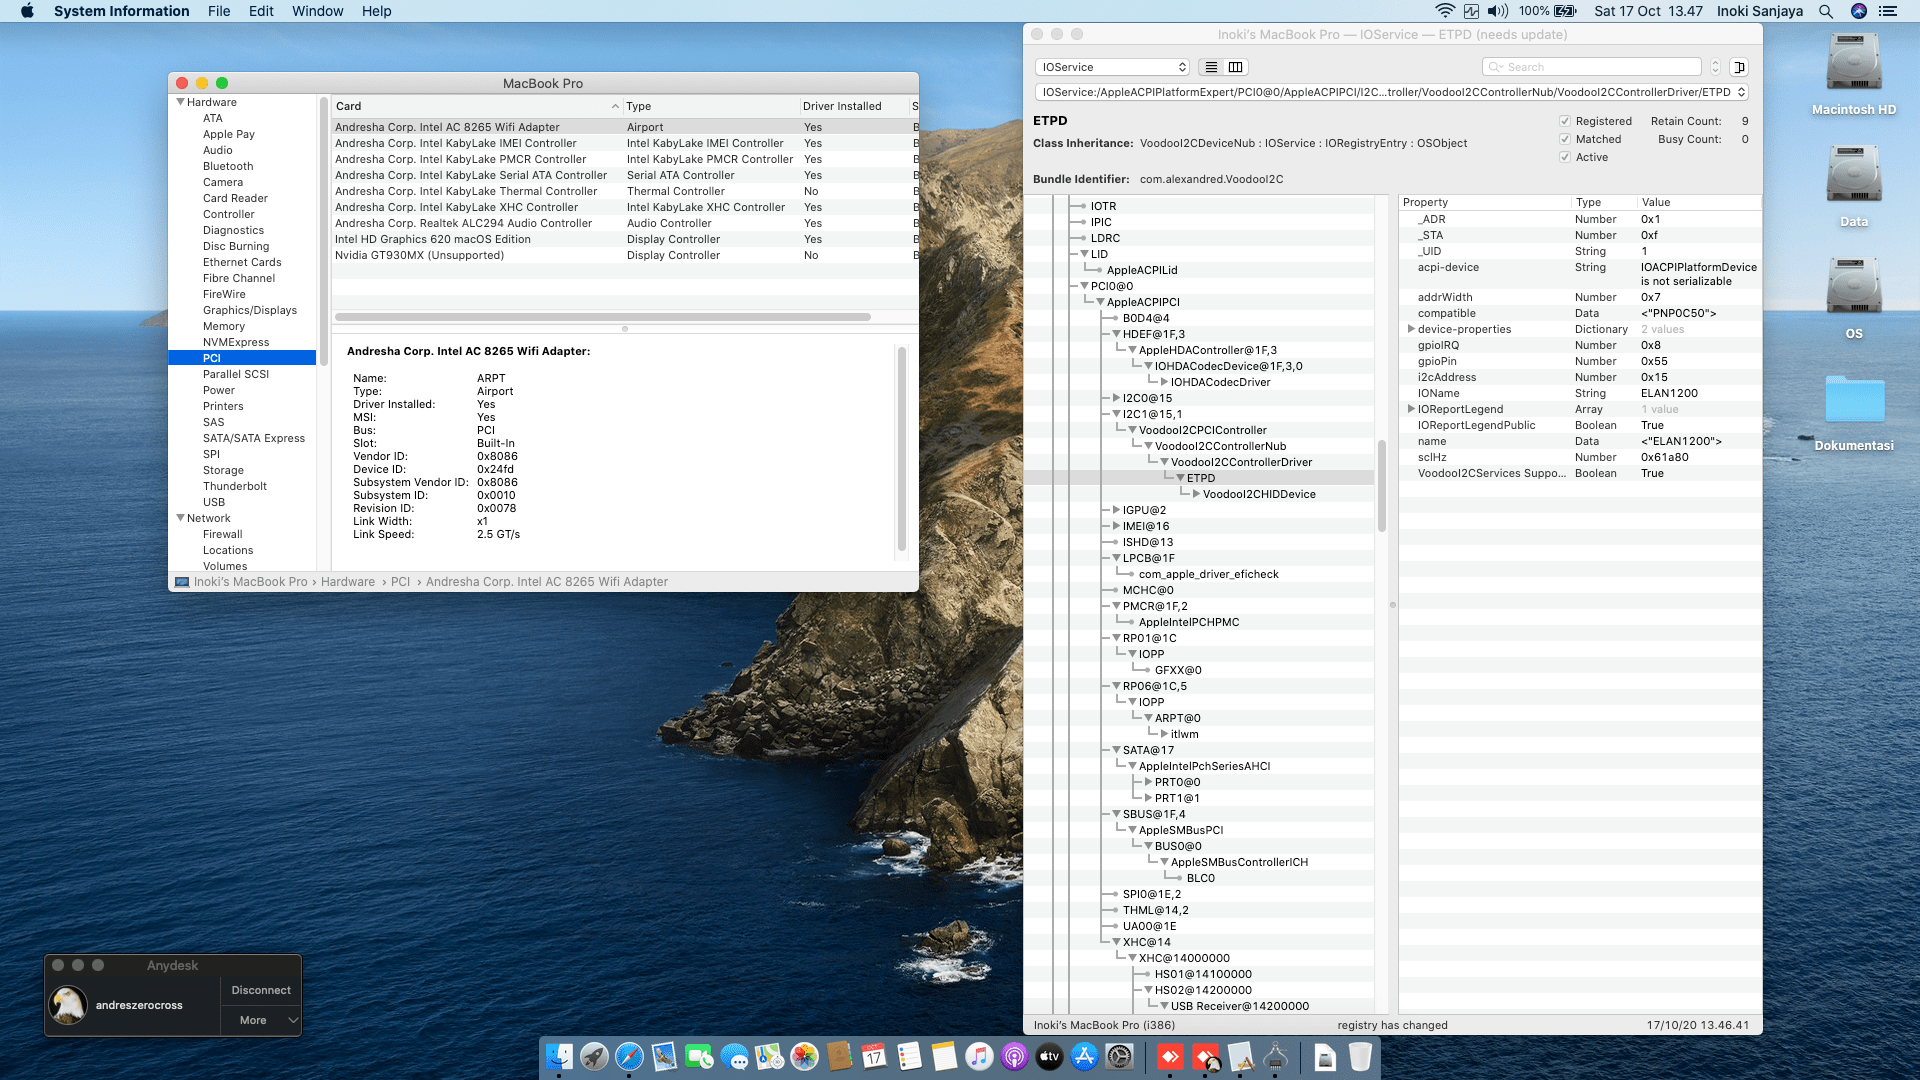Launch Safari from the Dock

629,1056
